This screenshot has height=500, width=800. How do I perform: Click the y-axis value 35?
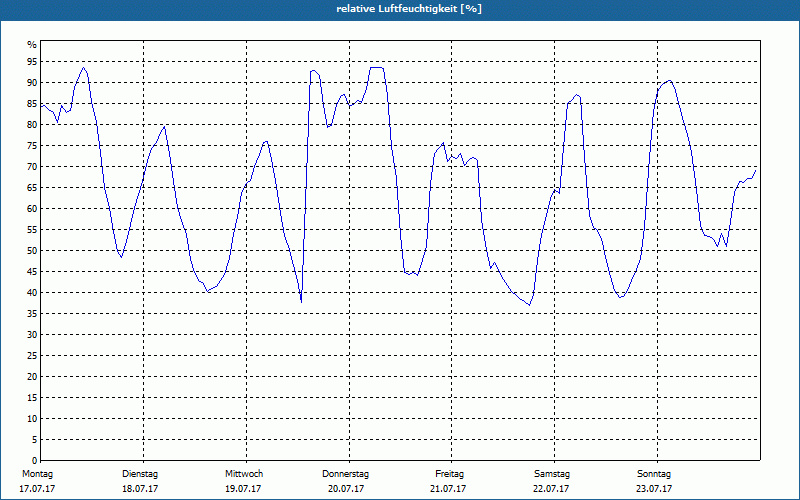[x=32, y=314]
